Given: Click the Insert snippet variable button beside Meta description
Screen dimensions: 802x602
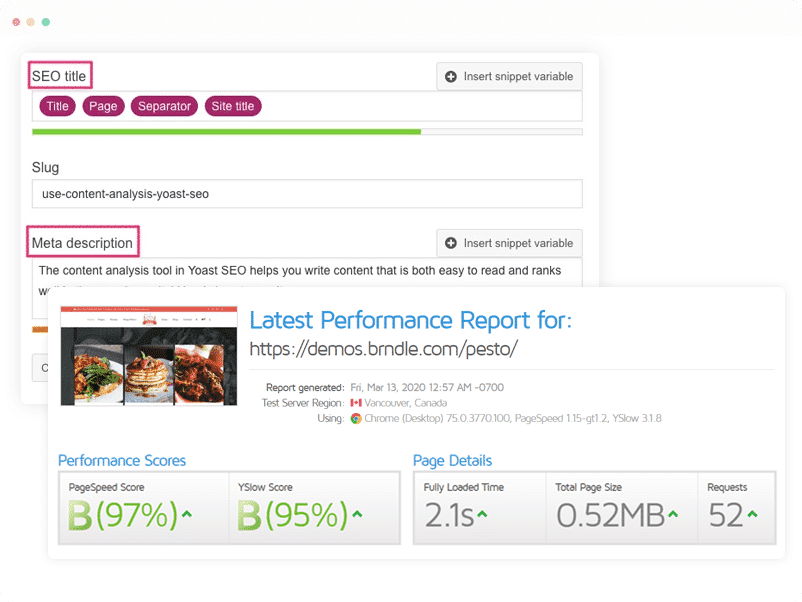Looking at the screenshot, I should [509, 243].
